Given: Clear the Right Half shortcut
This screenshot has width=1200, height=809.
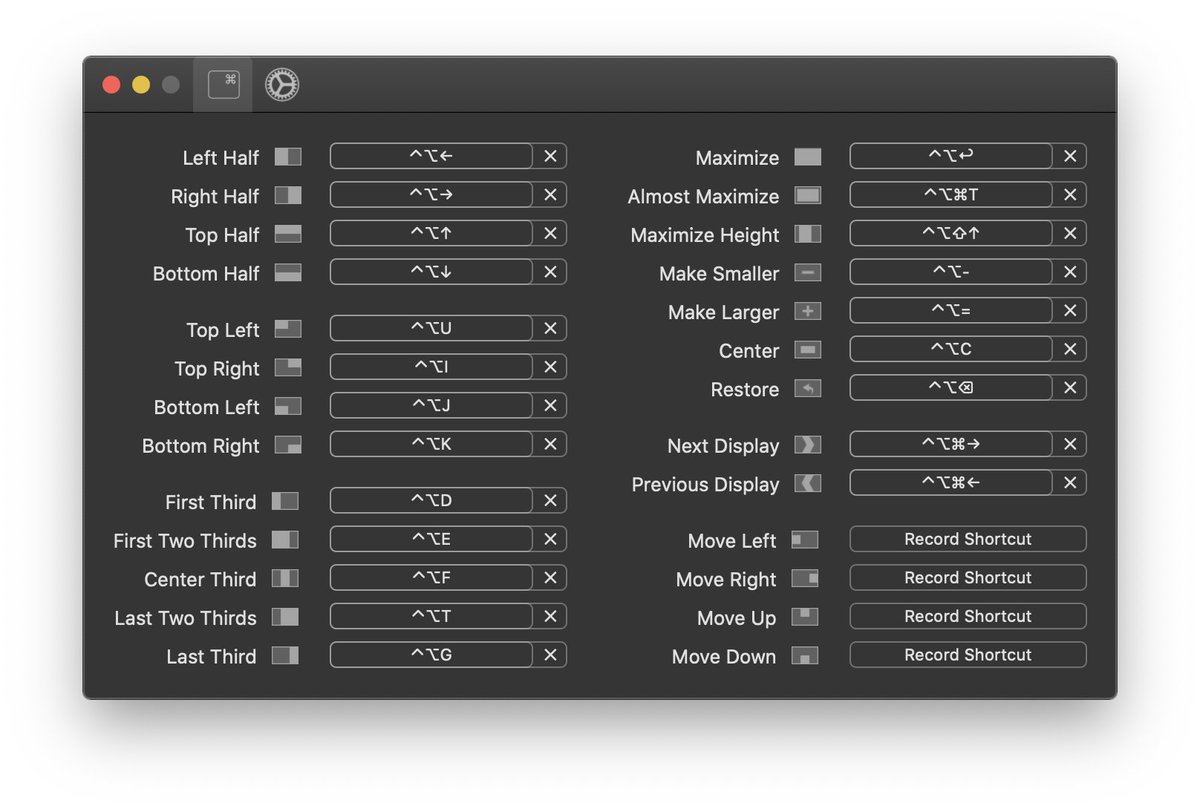Looking at the screenshot, I should (550, 195).
